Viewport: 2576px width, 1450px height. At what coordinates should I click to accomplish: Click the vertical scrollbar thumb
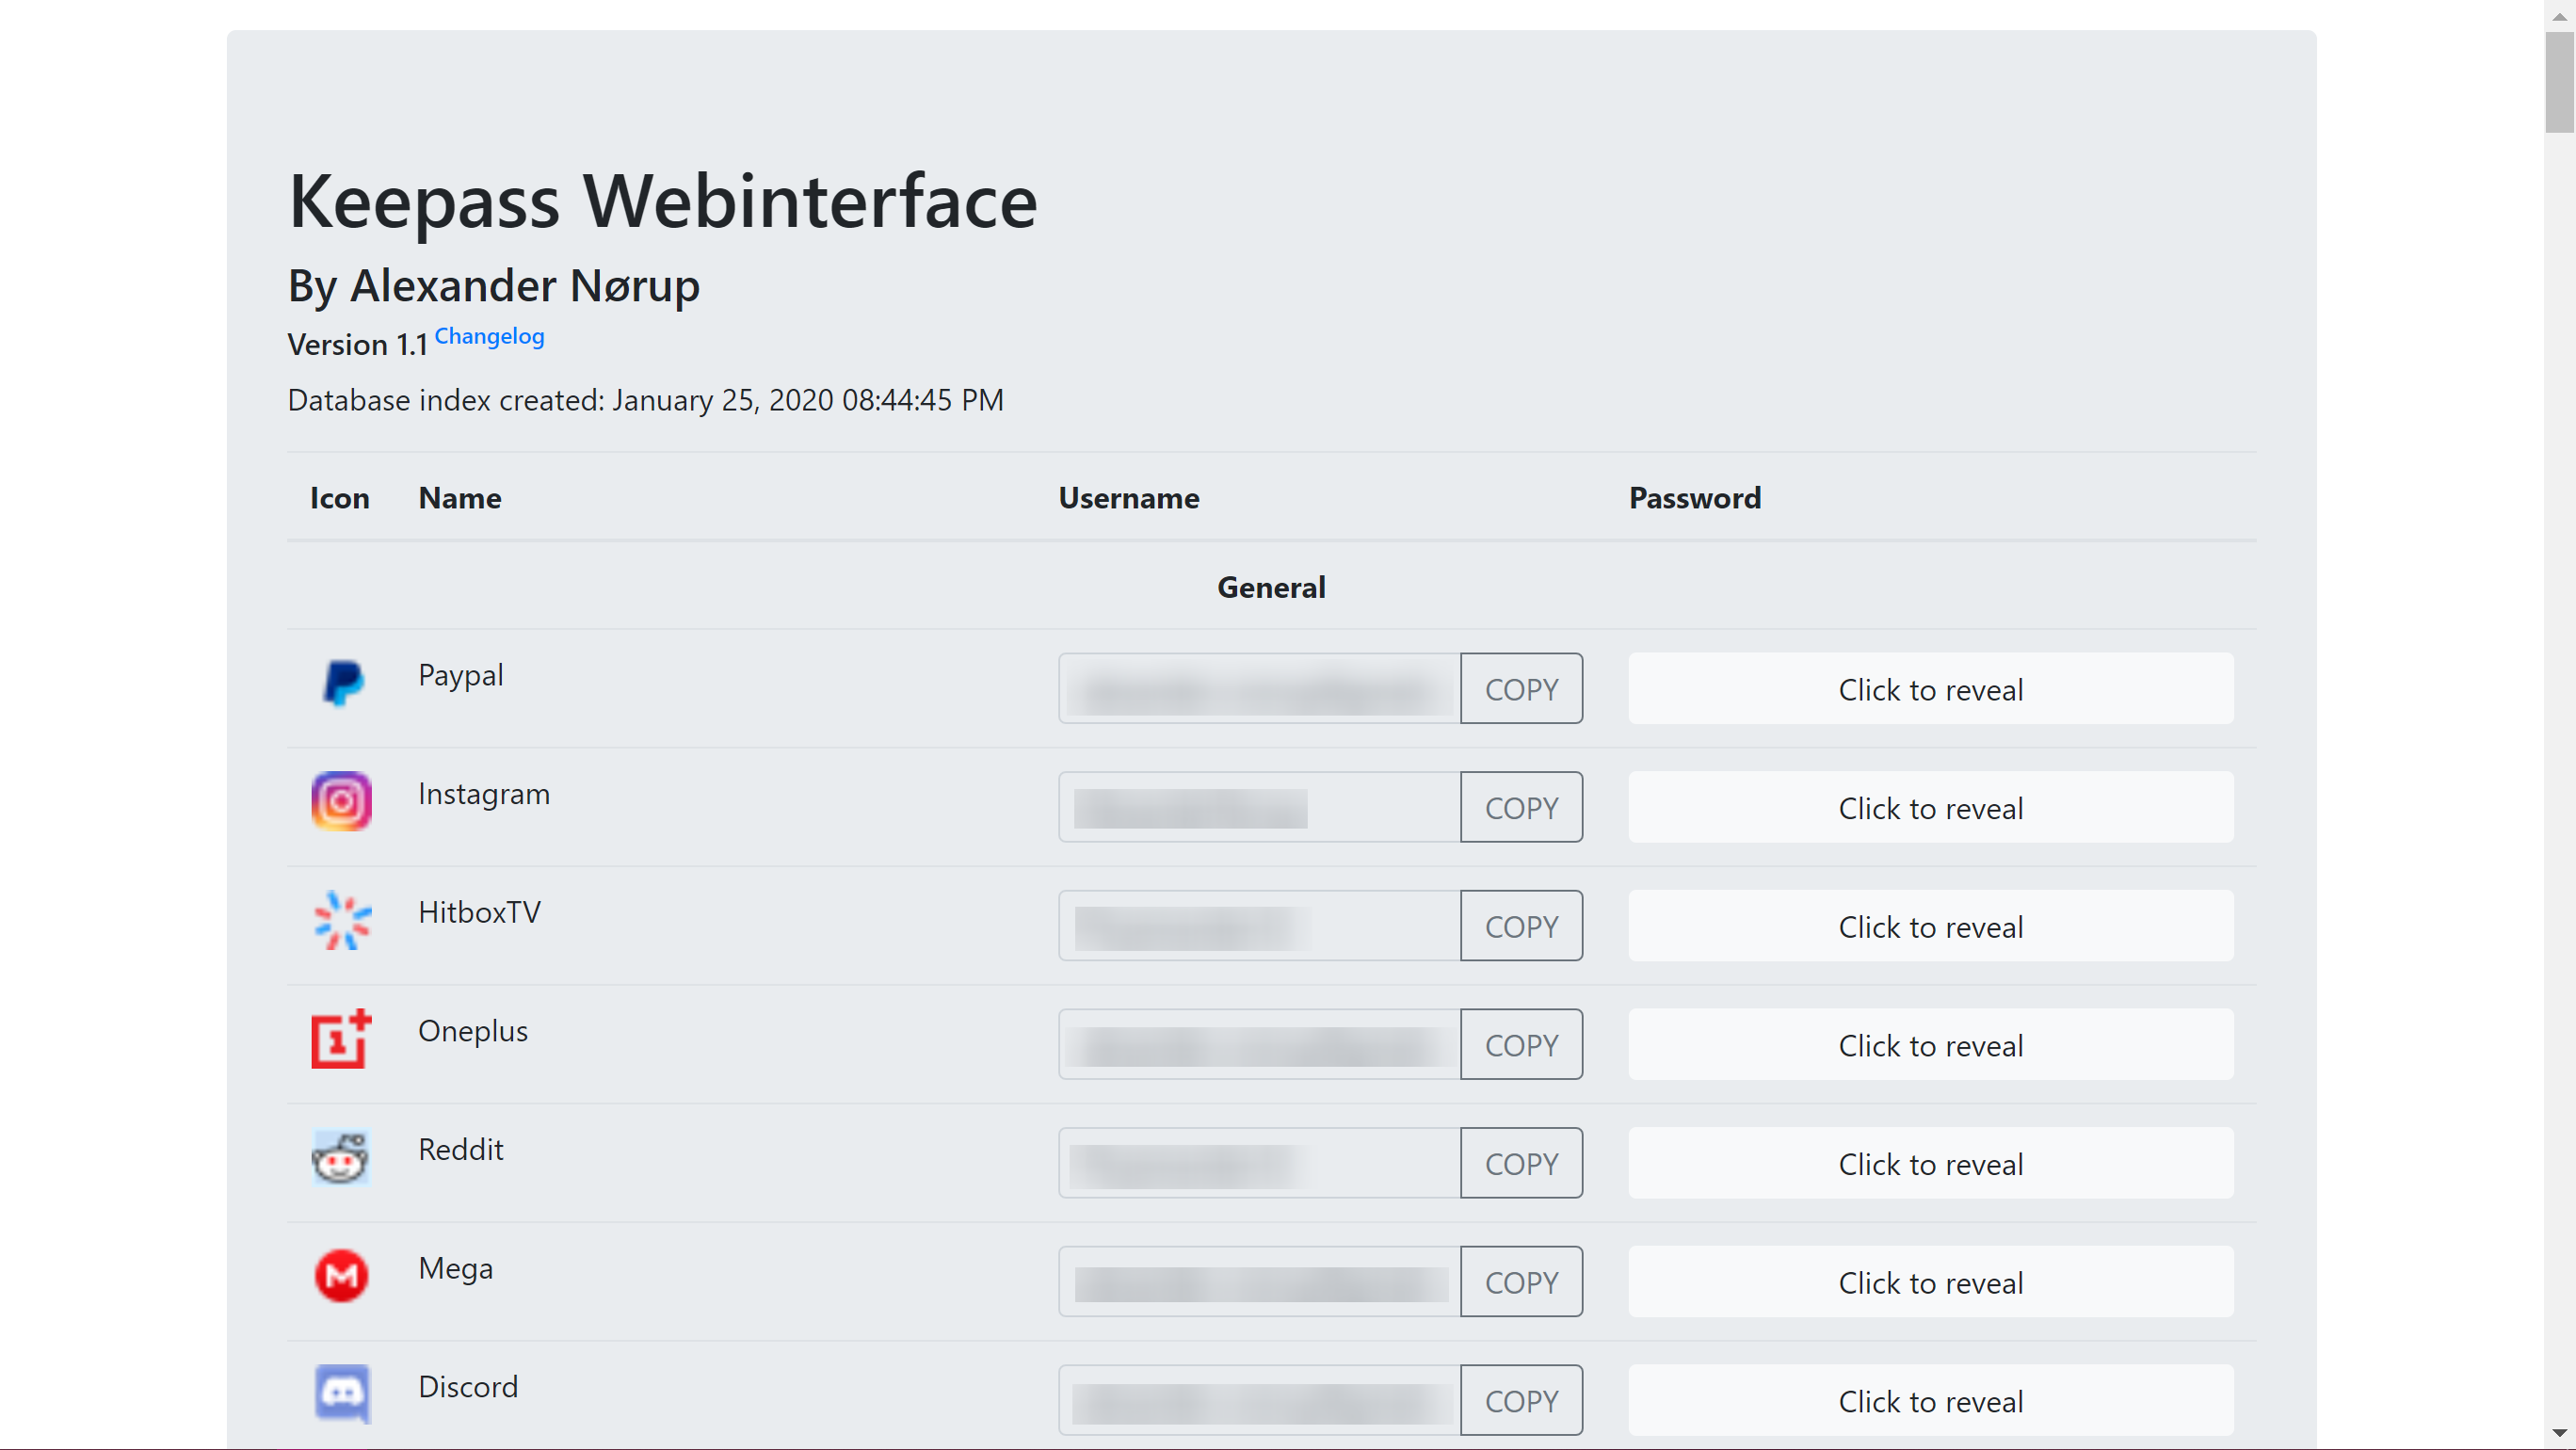(2559, 82)
